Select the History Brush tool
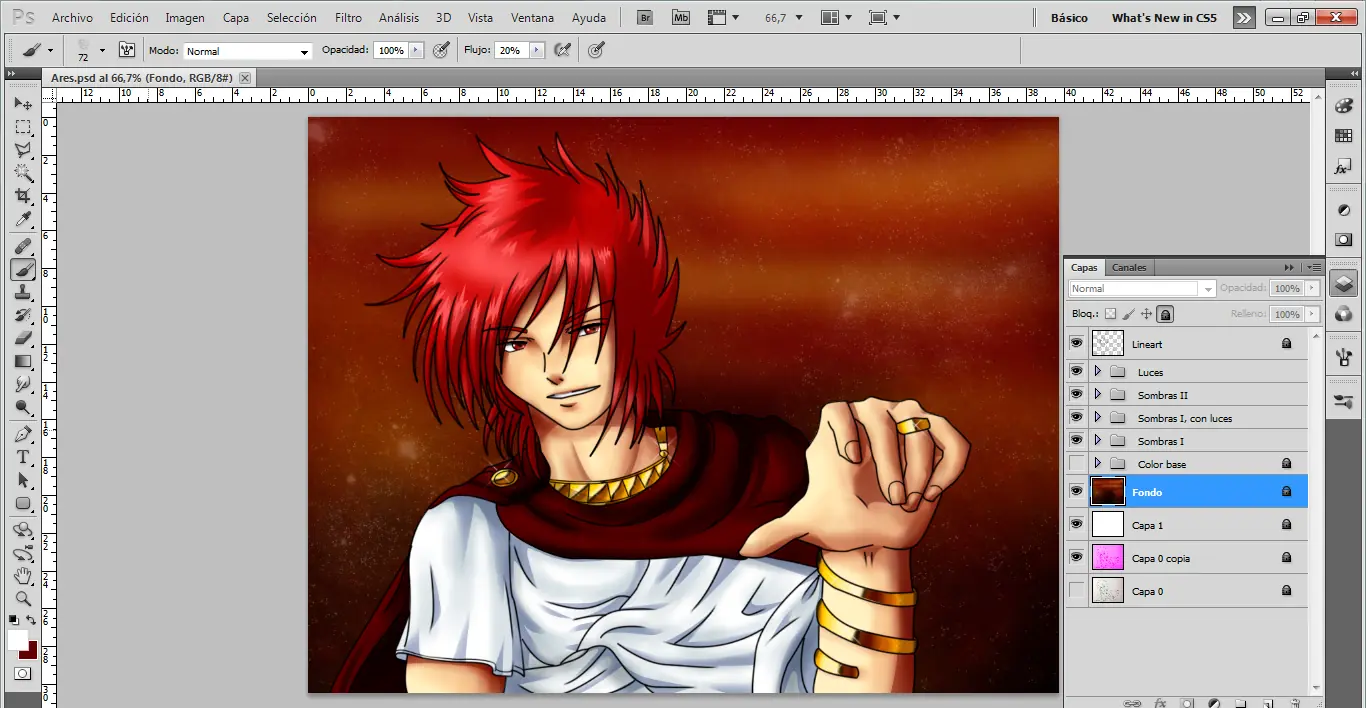Image resolution: width=1366 pixels, height=708 pixels. coord(23,315)
